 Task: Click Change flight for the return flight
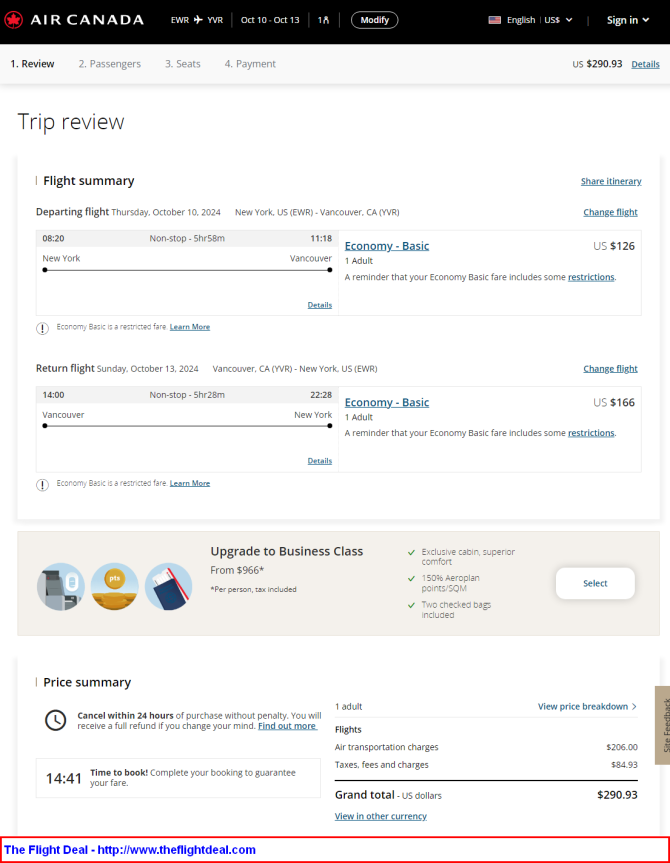pos(610,369)
